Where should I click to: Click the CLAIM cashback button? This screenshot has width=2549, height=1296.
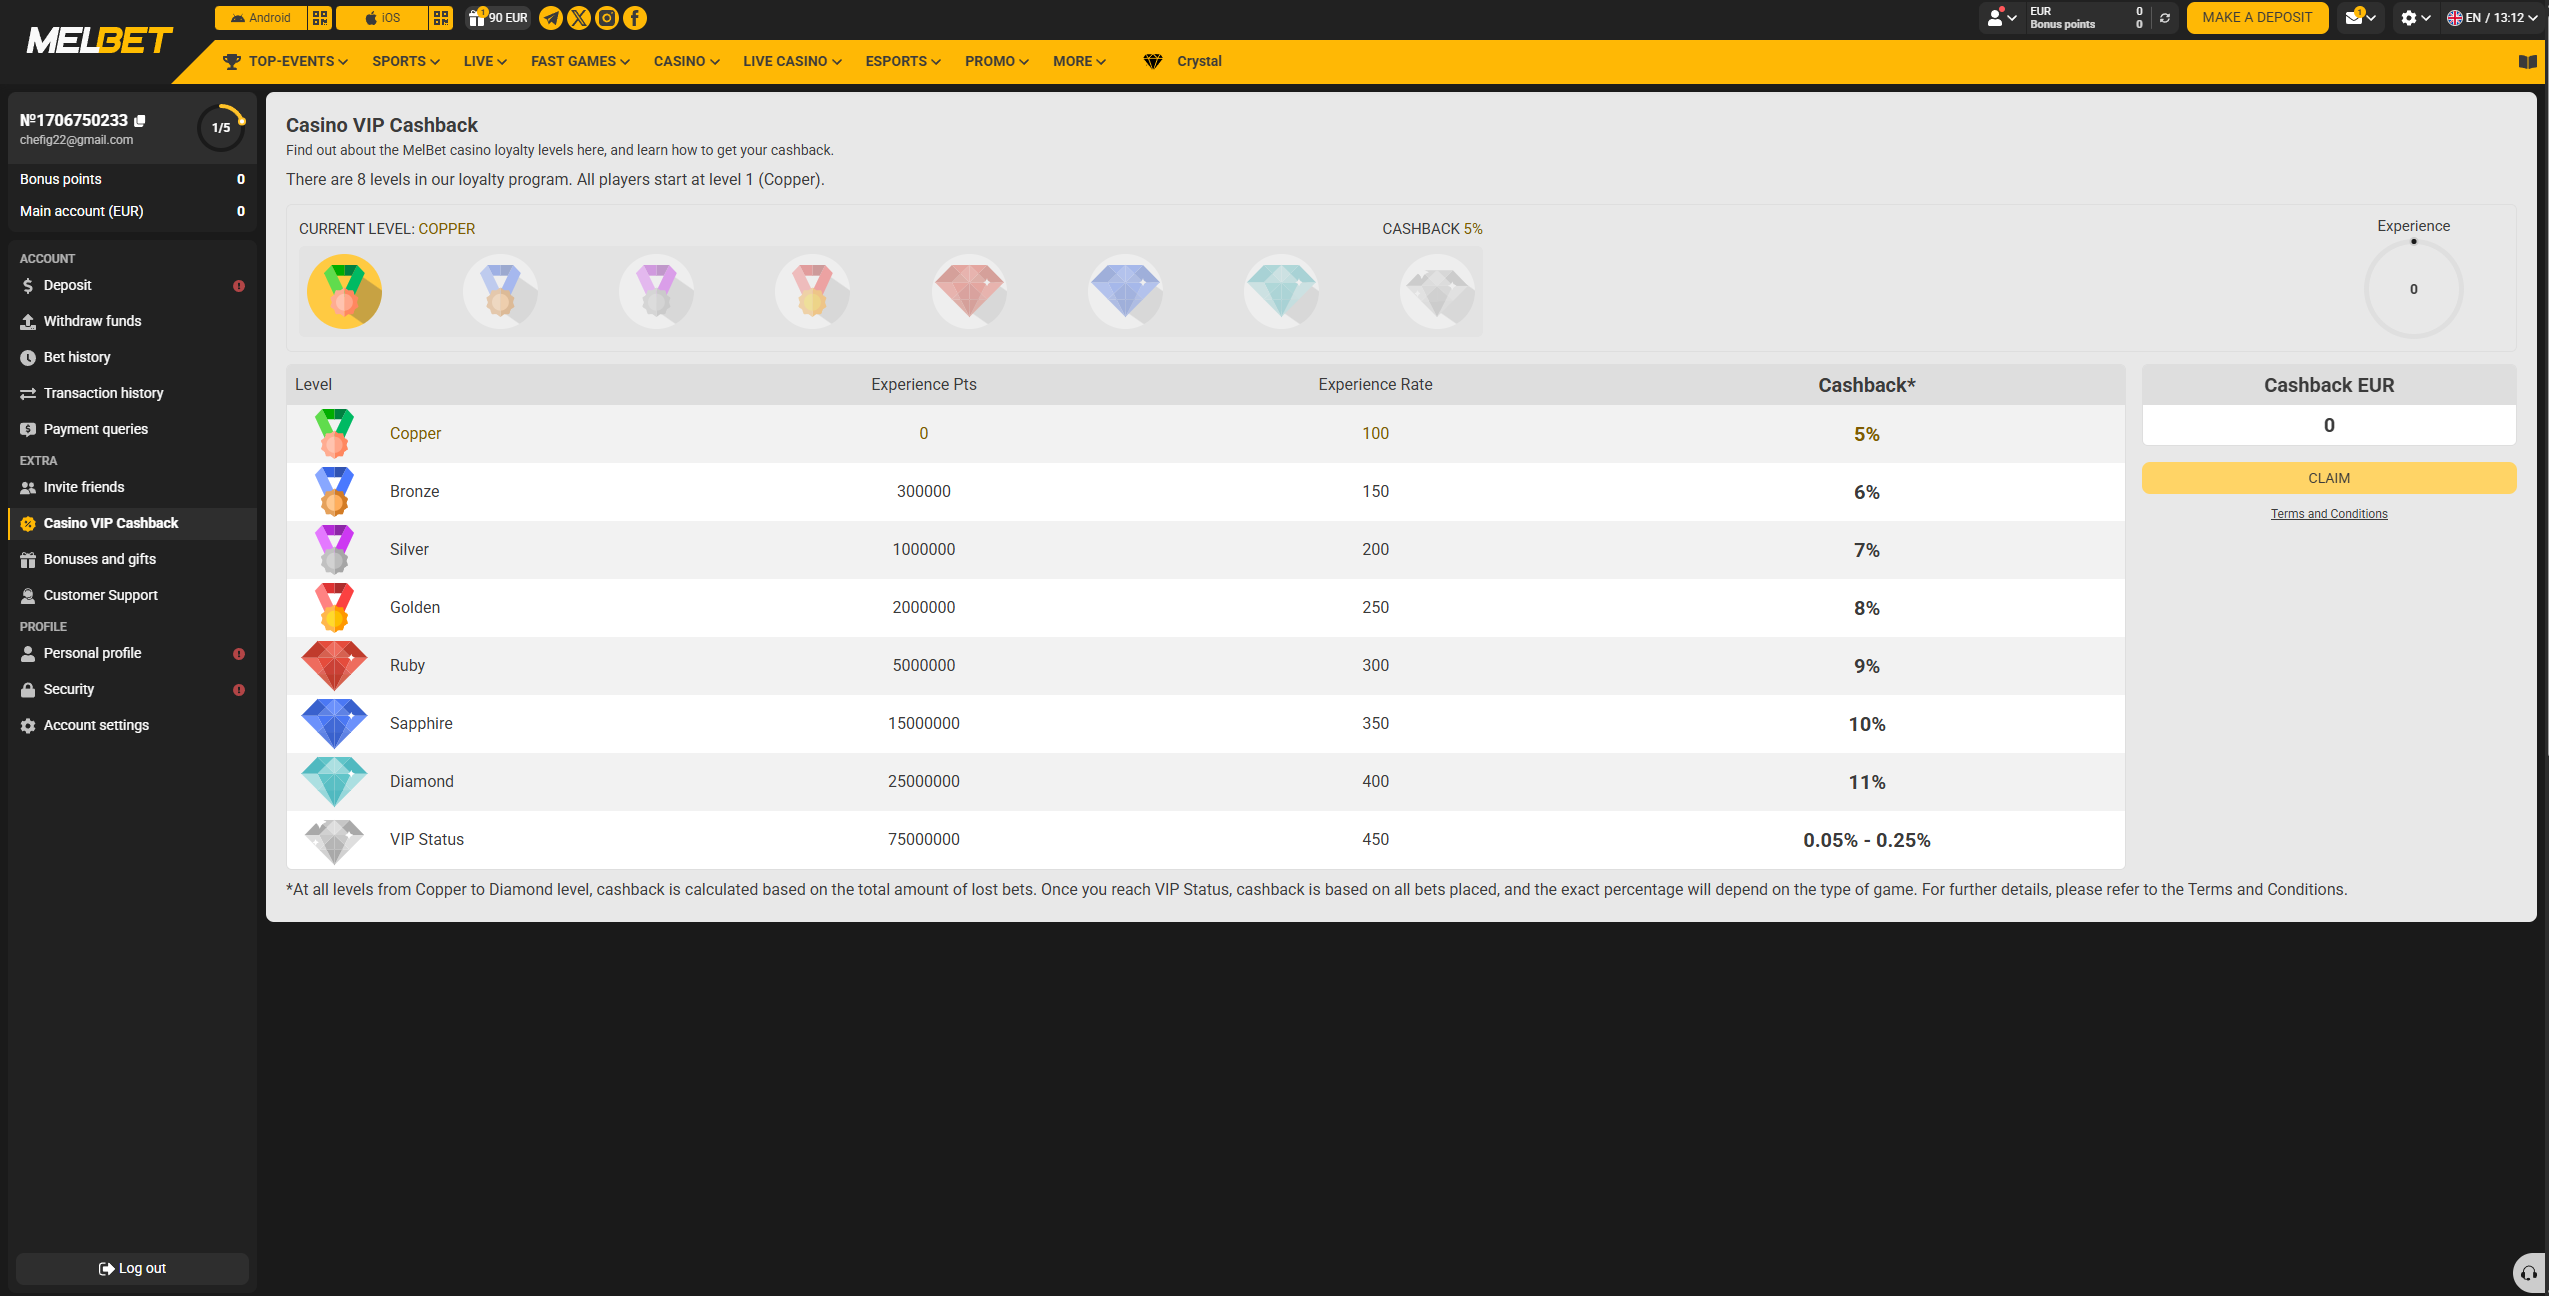(x=2328, y=478)
